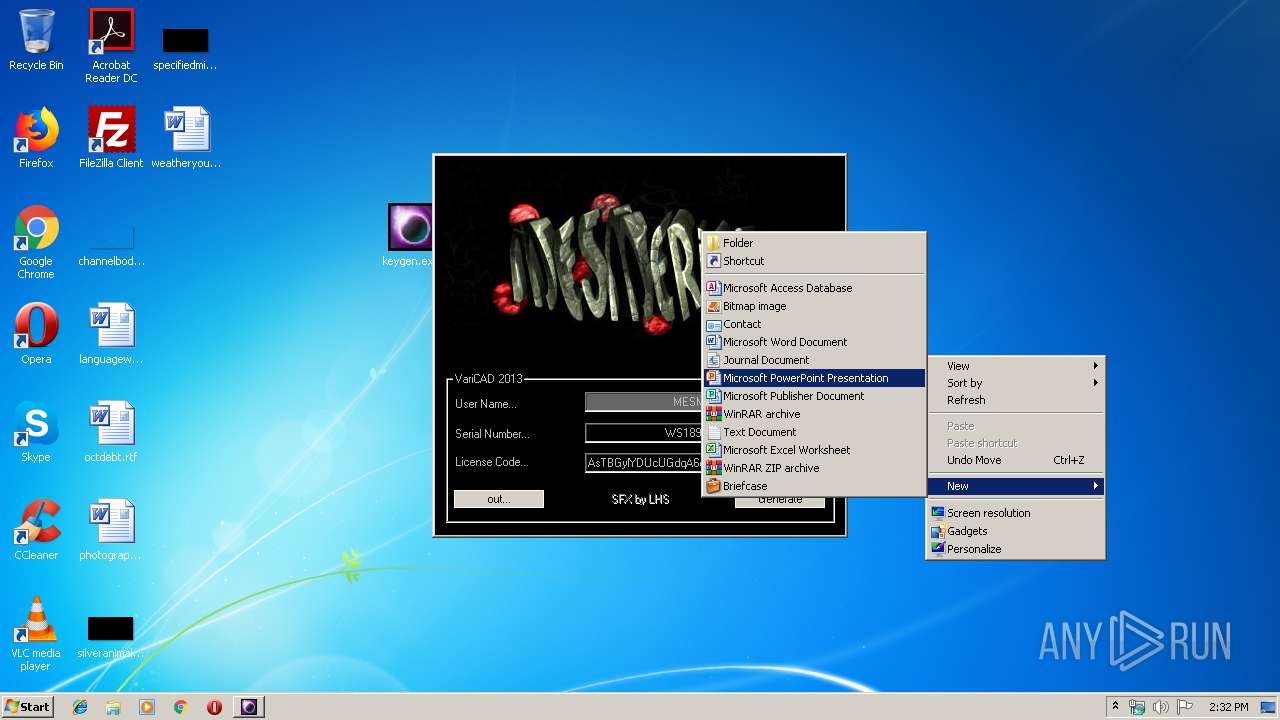This screenshot has width=1280, height=720.
Task: Select the silveranimal desktop file
Action: click(x=111, y=635)
